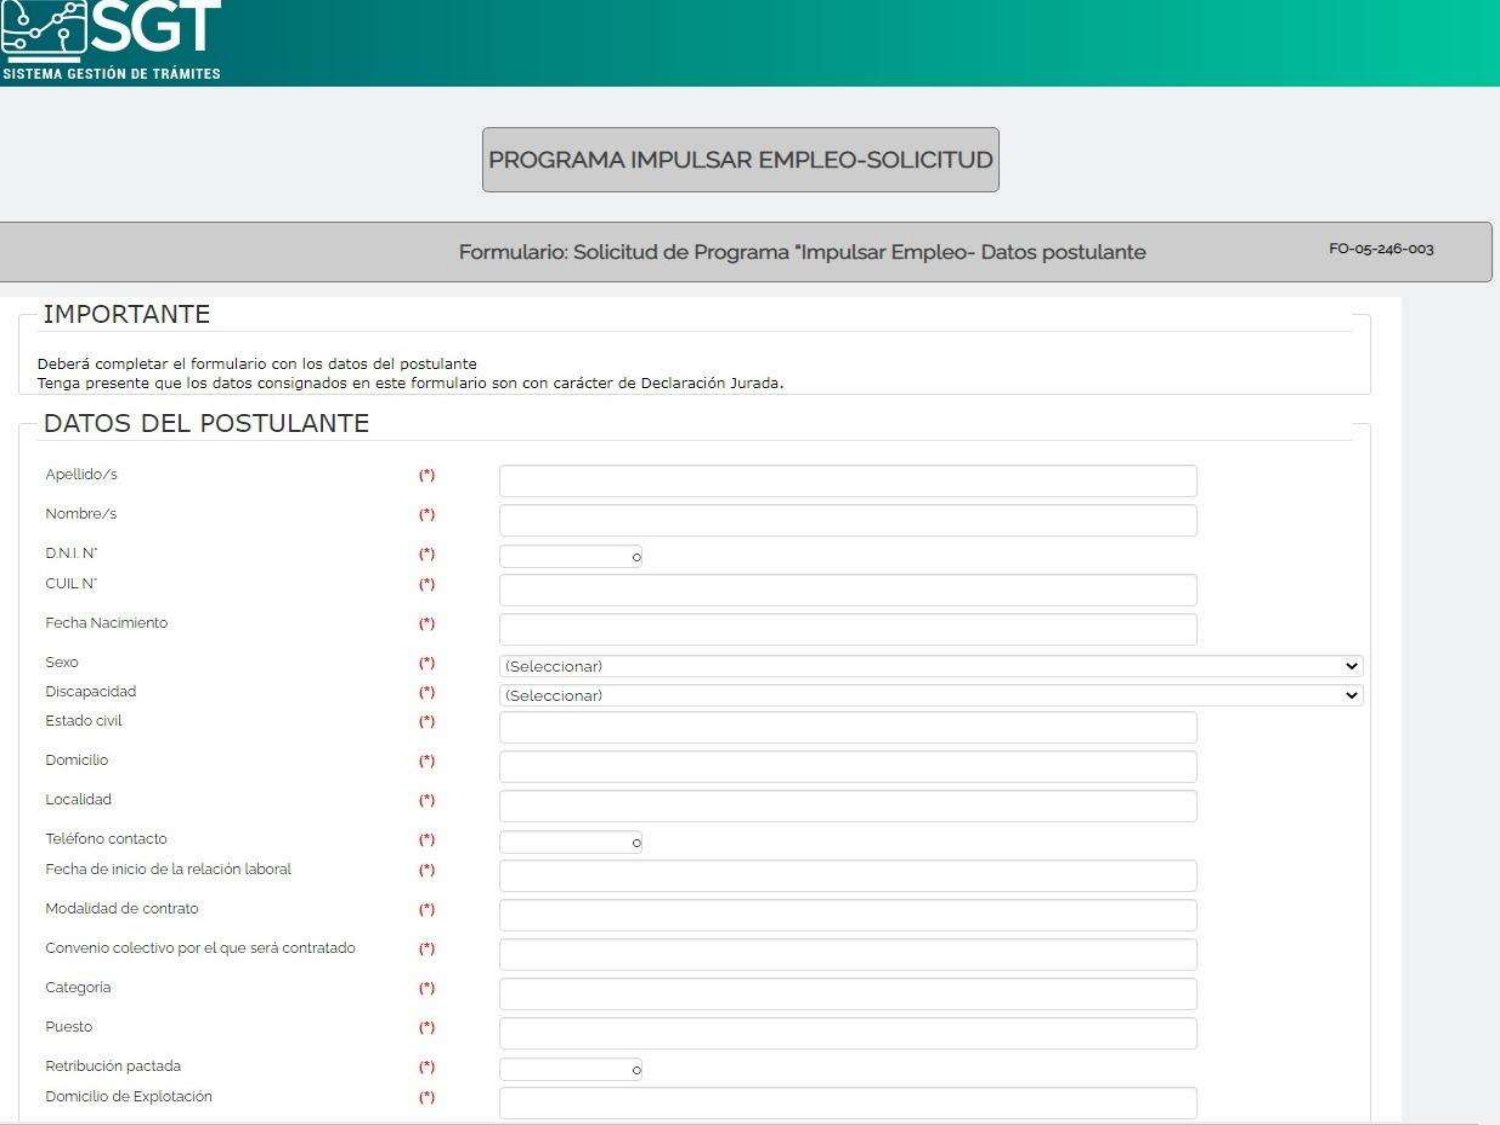The height and width of the screenshot is (1125, 1500).
Task: Click the Localidad input box
Action: click(x=847, y=806)
